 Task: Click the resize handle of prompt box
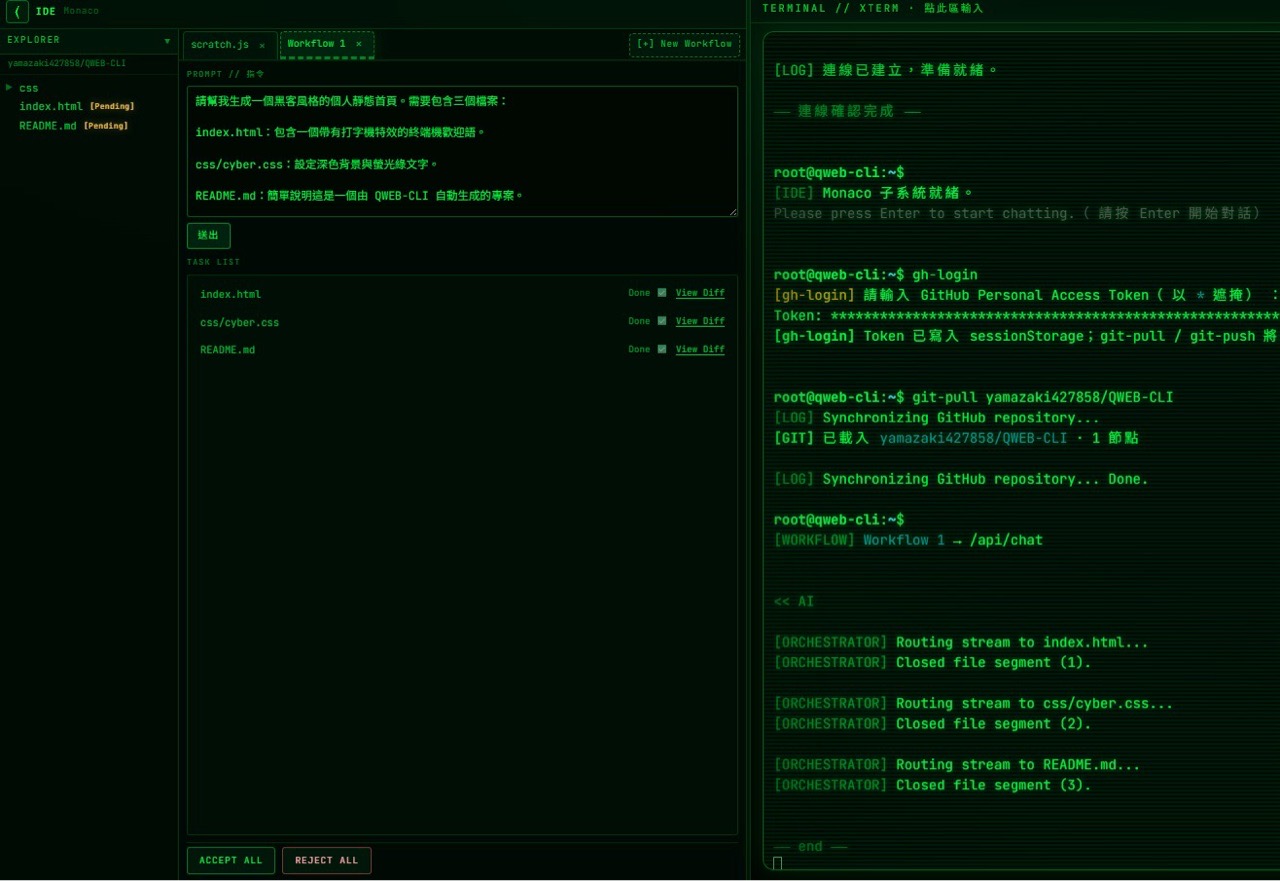(733, 211)
